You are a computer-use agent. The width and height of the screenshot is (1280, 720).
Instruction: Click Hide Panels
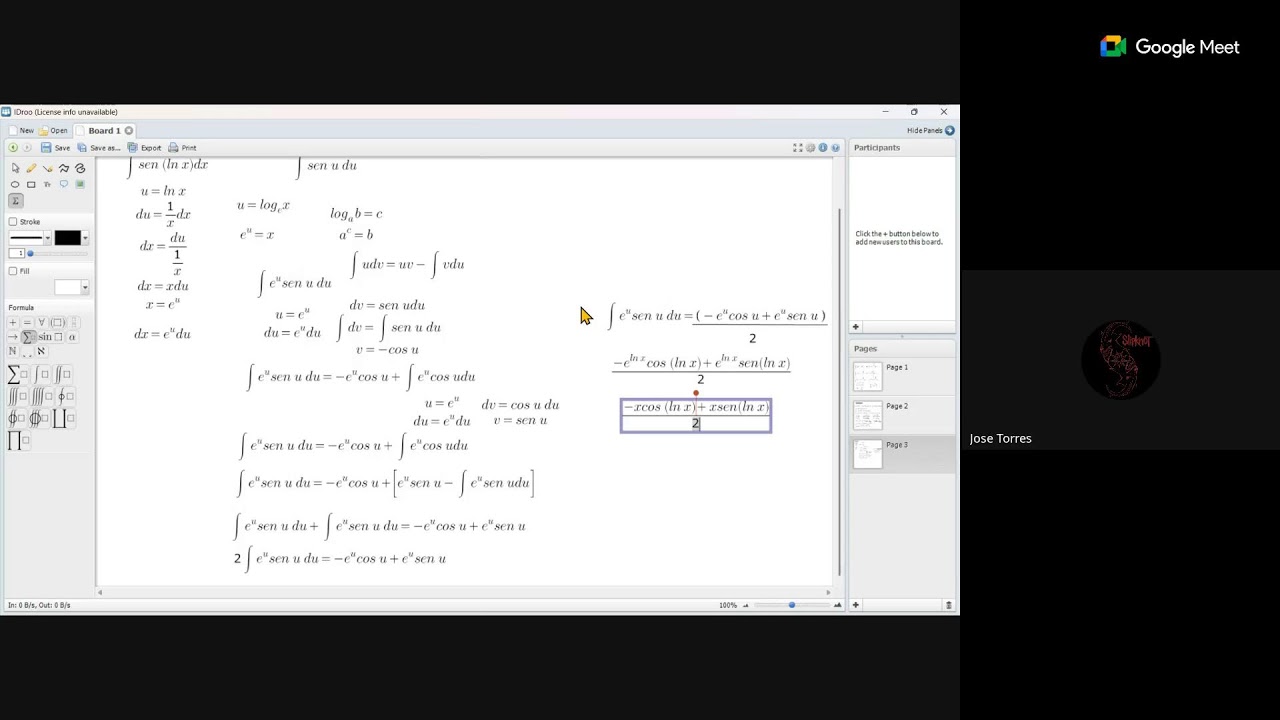click(x=930, y=131)
